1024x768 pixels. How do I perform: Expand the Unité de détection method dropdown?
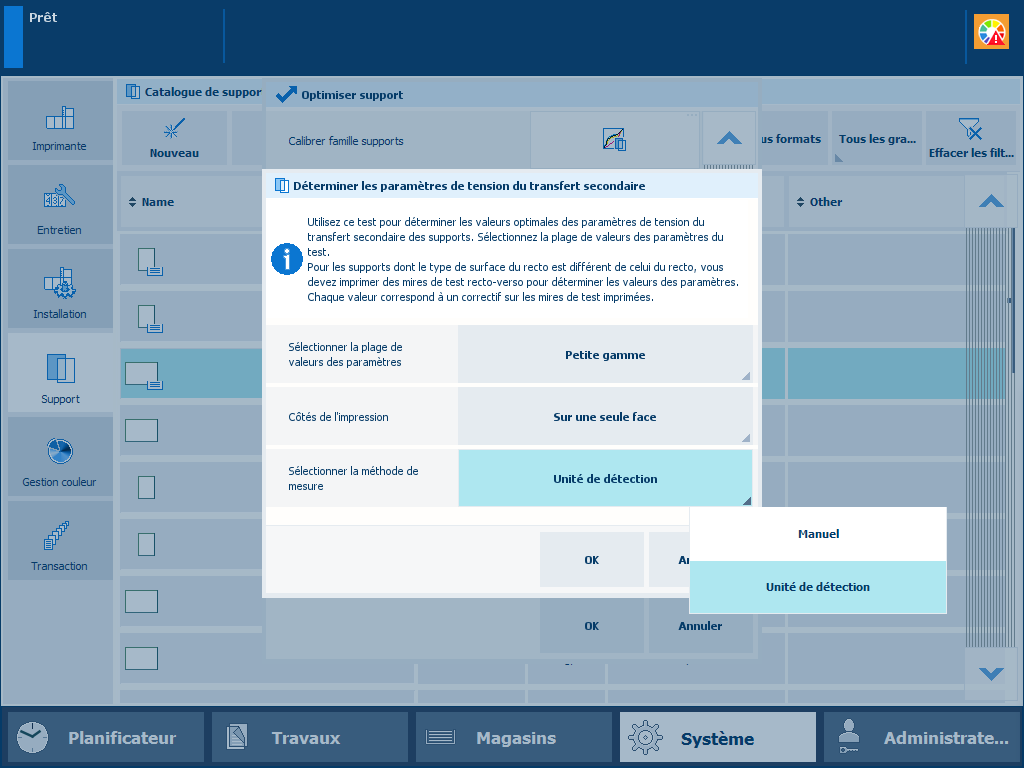[x=605, y=479]
